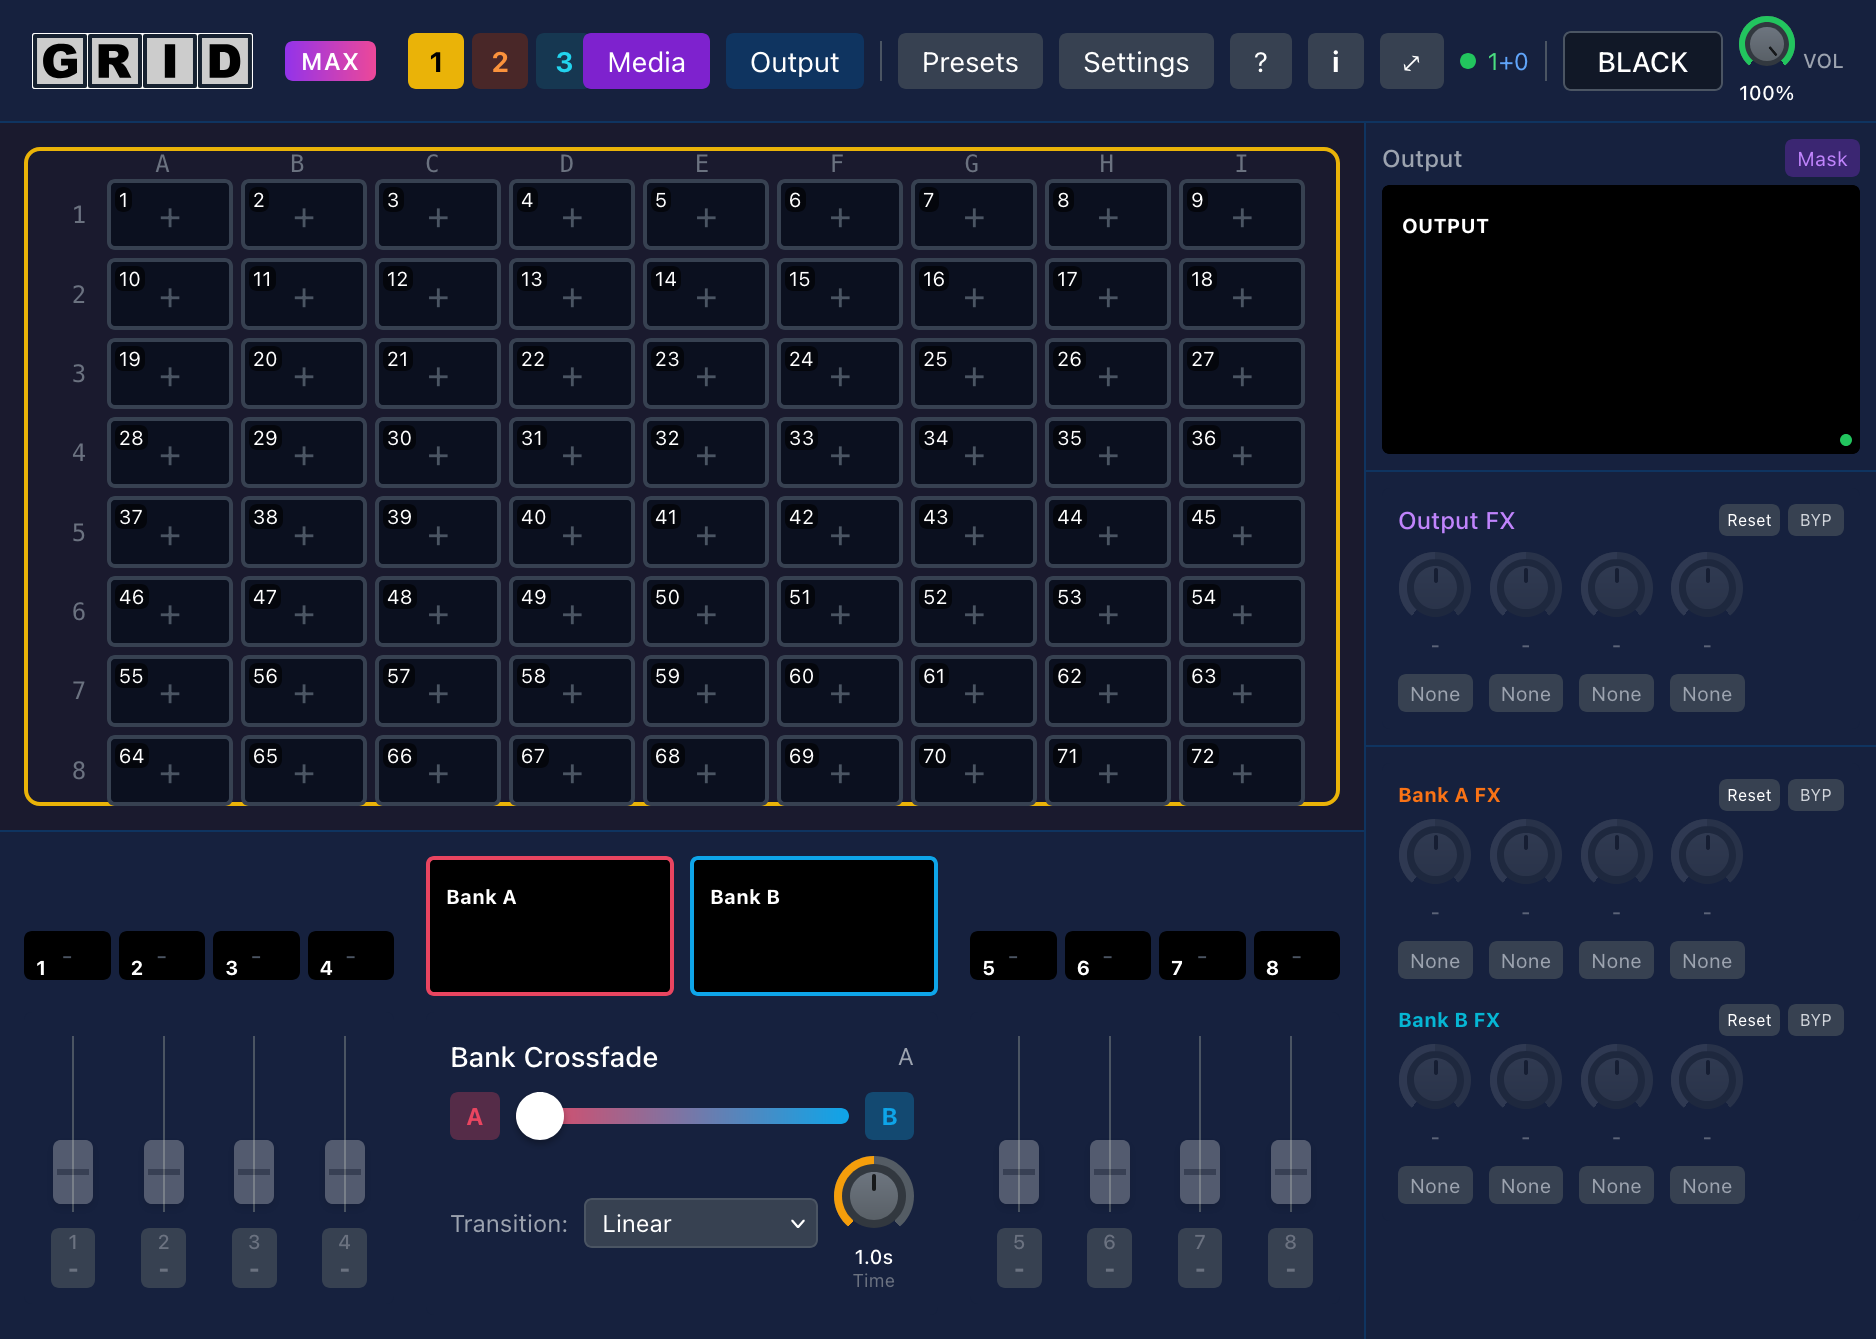Open the first None effect selector under Output FX
This screenshot has height=1340, width=1876.
tap(1435, 693)
